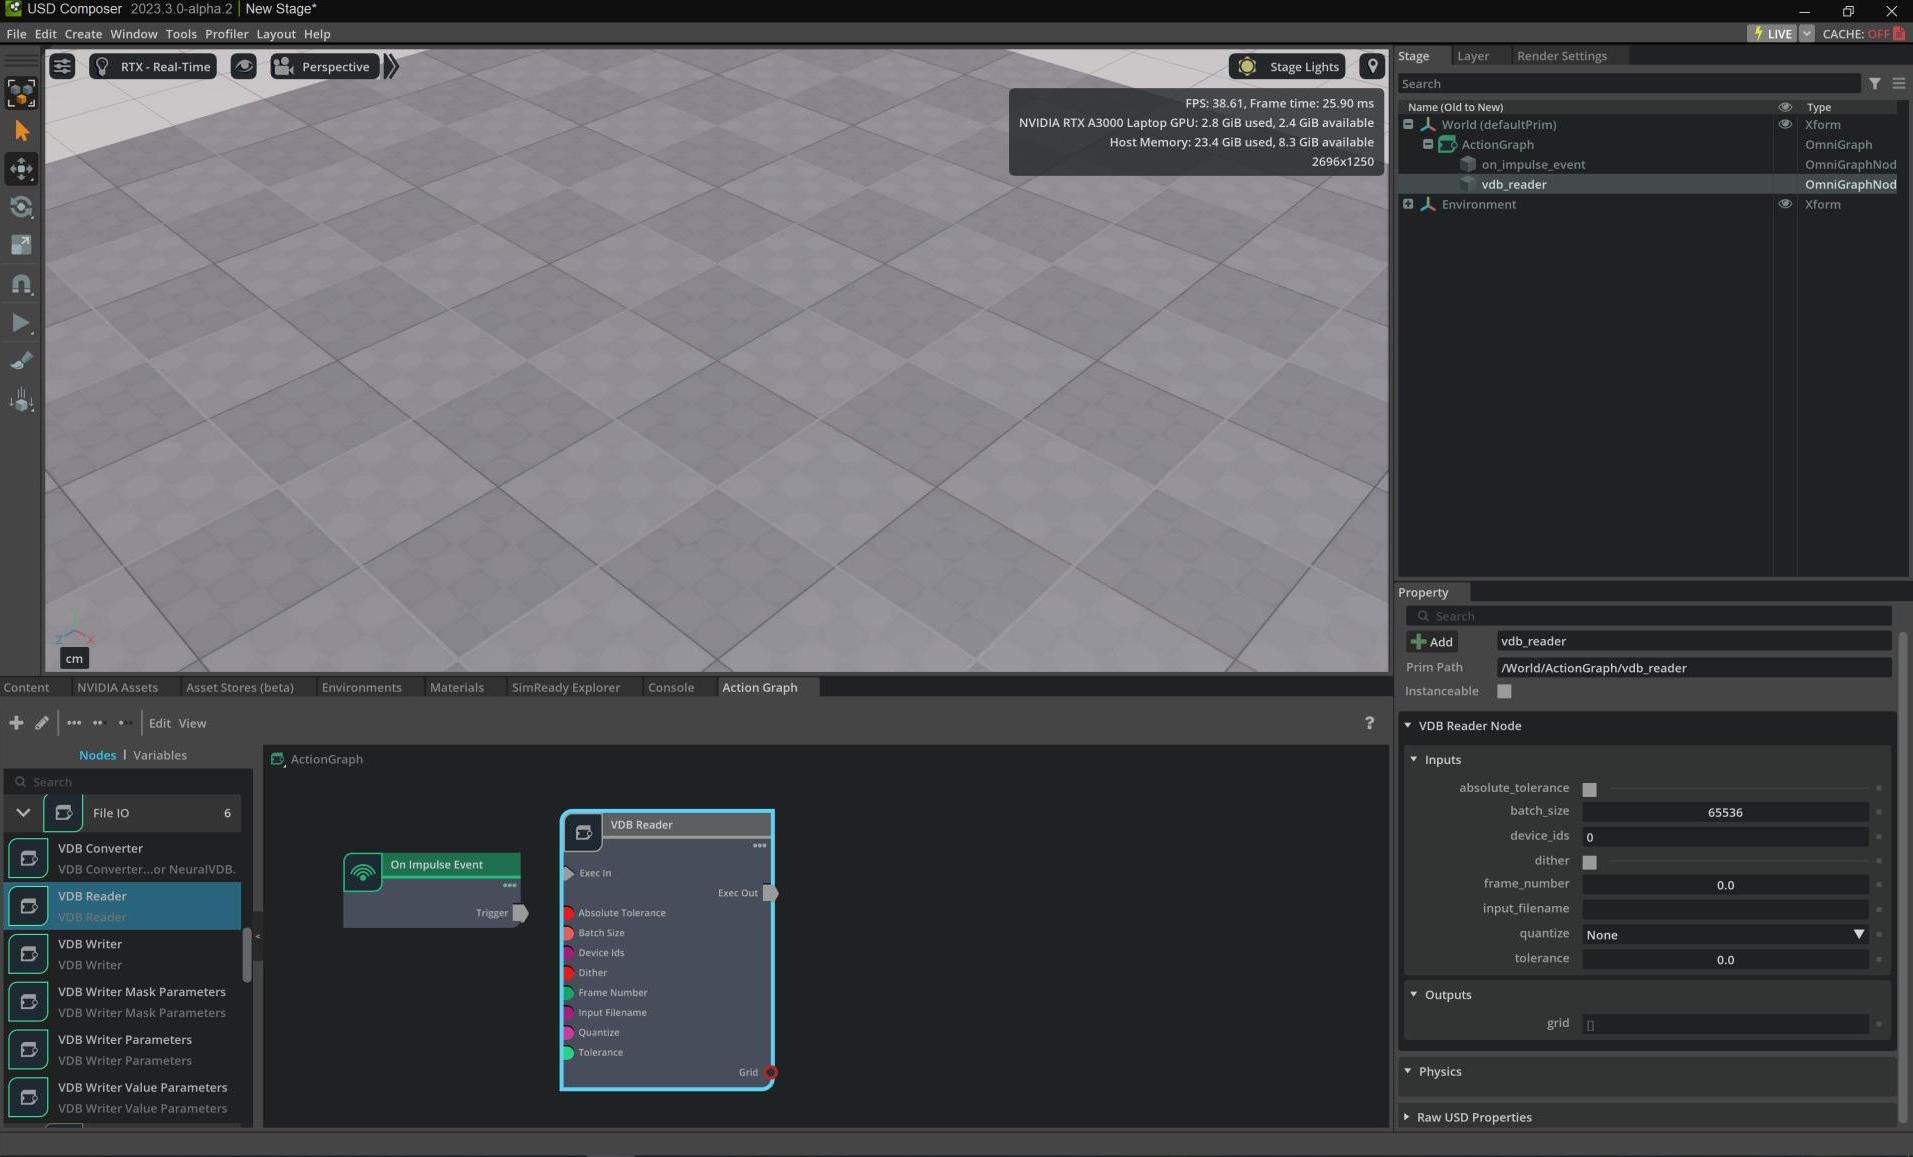
Task: Toggle the absolute_tolerance checkbox
Action: click(1589, 789)
